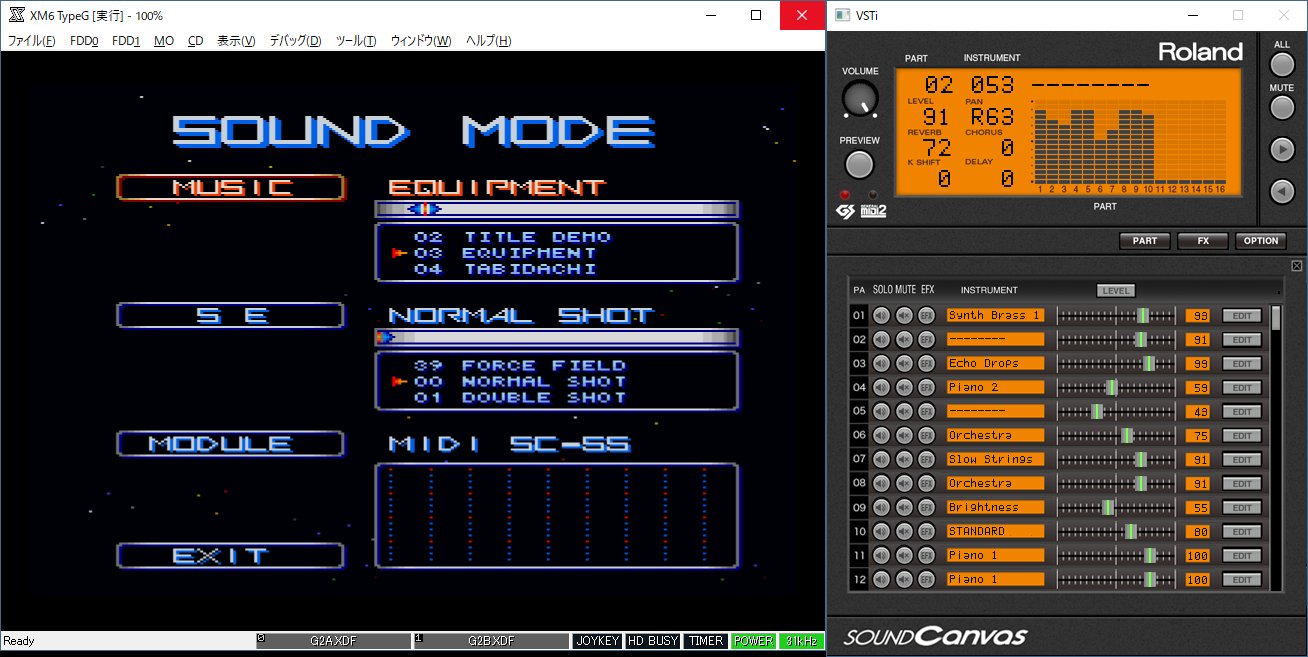Toggle solo on part 08 Orchestra
The image size is (1308, 657).
point(882,483)
